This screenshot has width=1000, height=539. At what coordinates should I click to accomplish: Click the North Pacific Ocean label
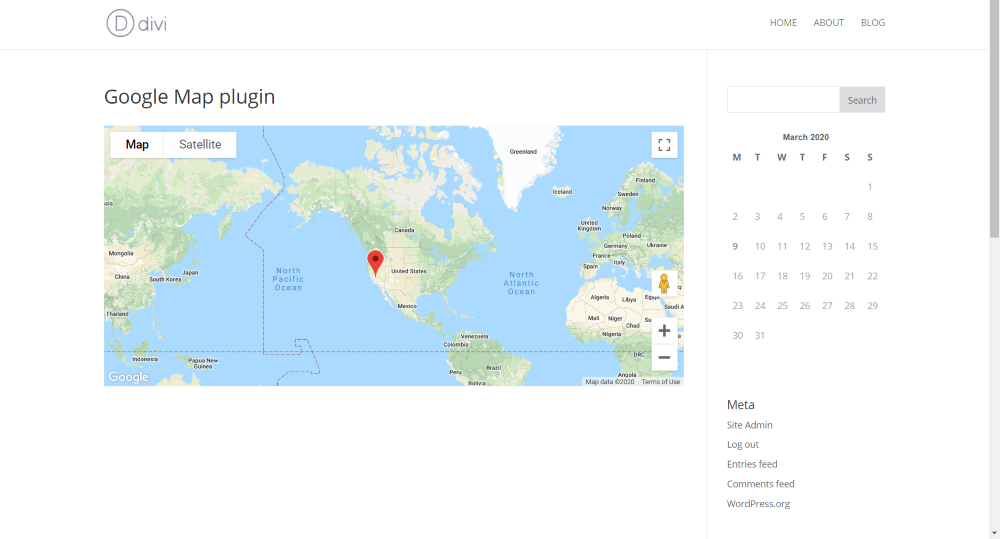[x=288, y=279]
